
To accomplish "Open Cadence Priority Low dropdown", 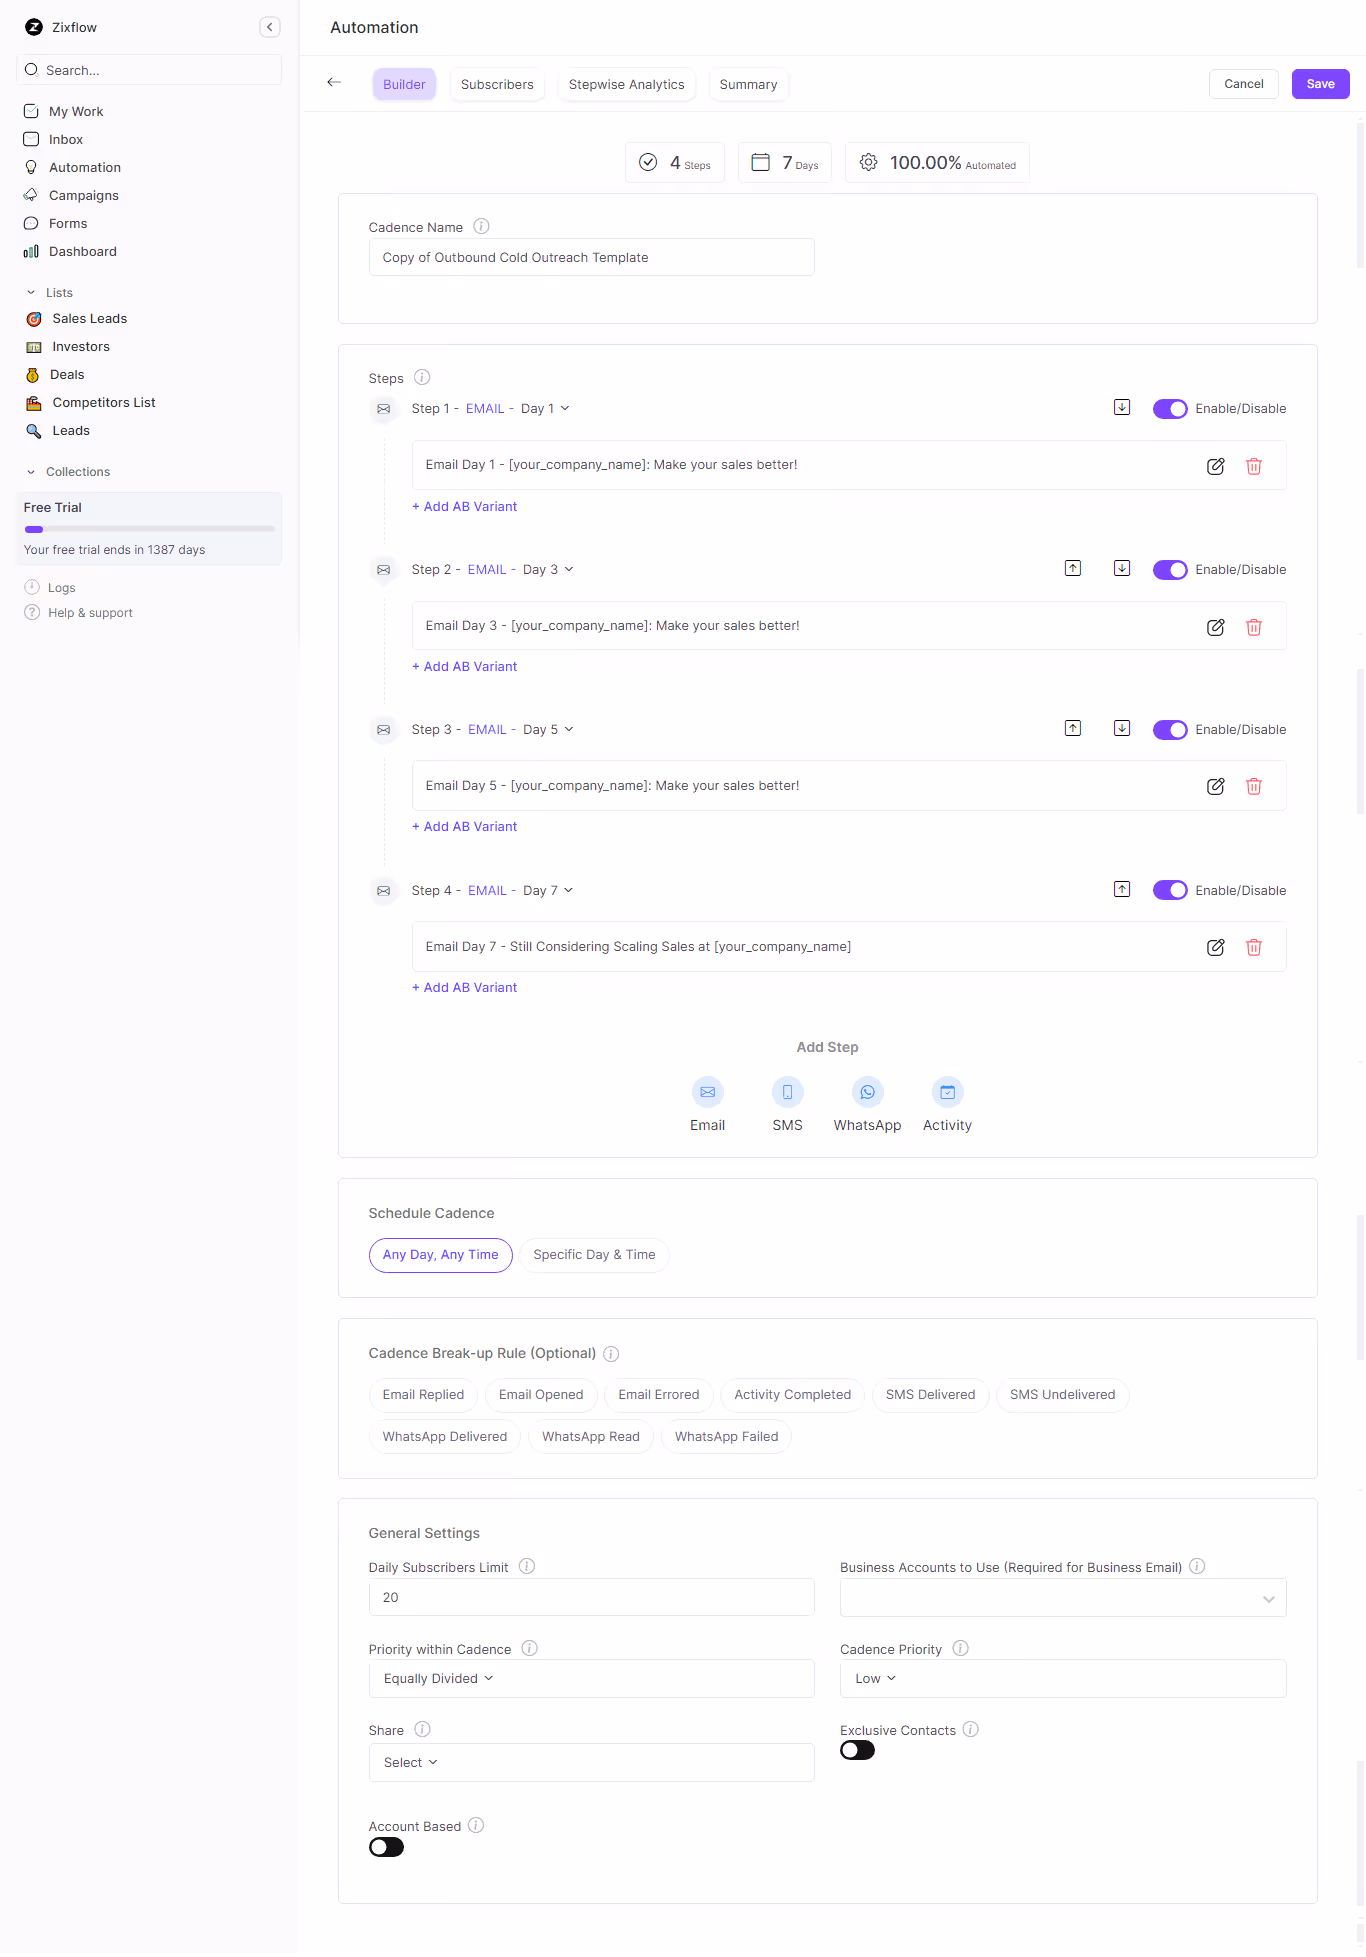I will (1063, 1679).
